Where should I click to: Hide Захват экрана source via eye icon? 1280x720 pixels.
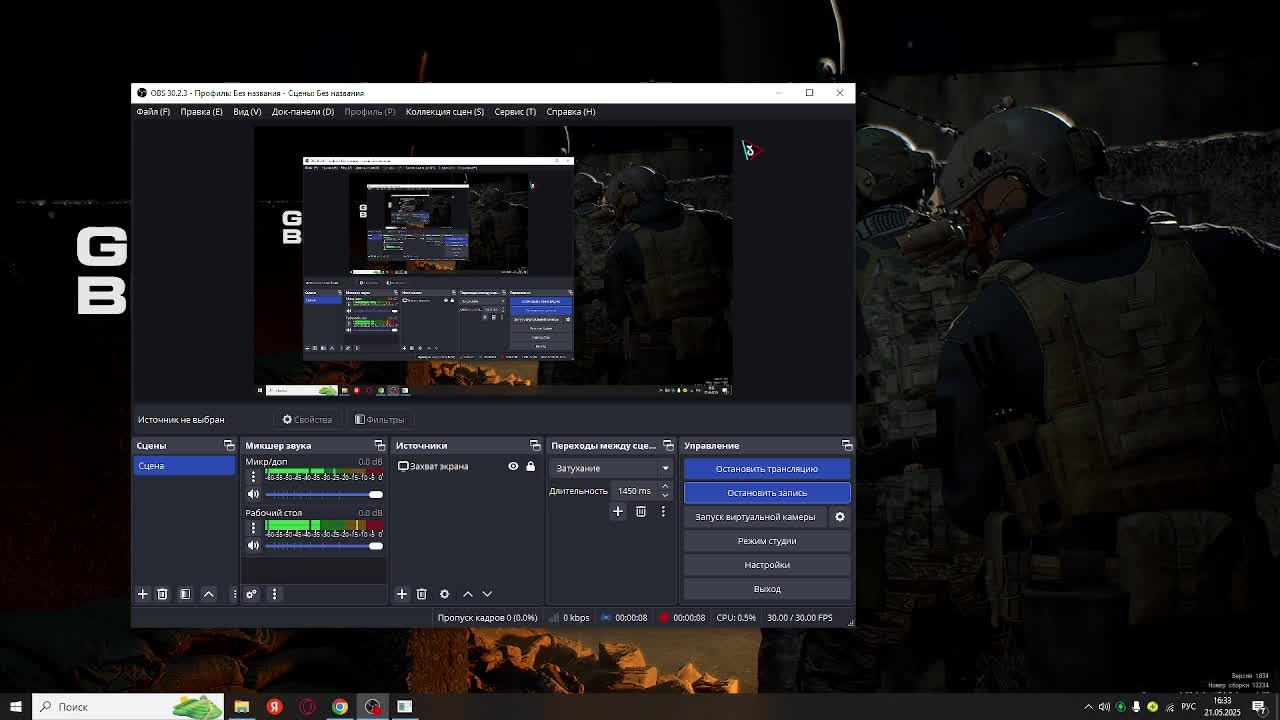pos(513,466)
